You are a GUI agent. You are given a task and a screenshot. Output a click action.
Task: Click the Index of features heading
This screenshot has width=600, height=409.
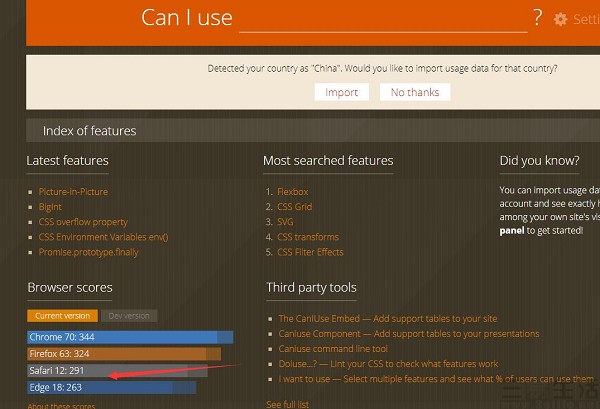tap(90, 131)
